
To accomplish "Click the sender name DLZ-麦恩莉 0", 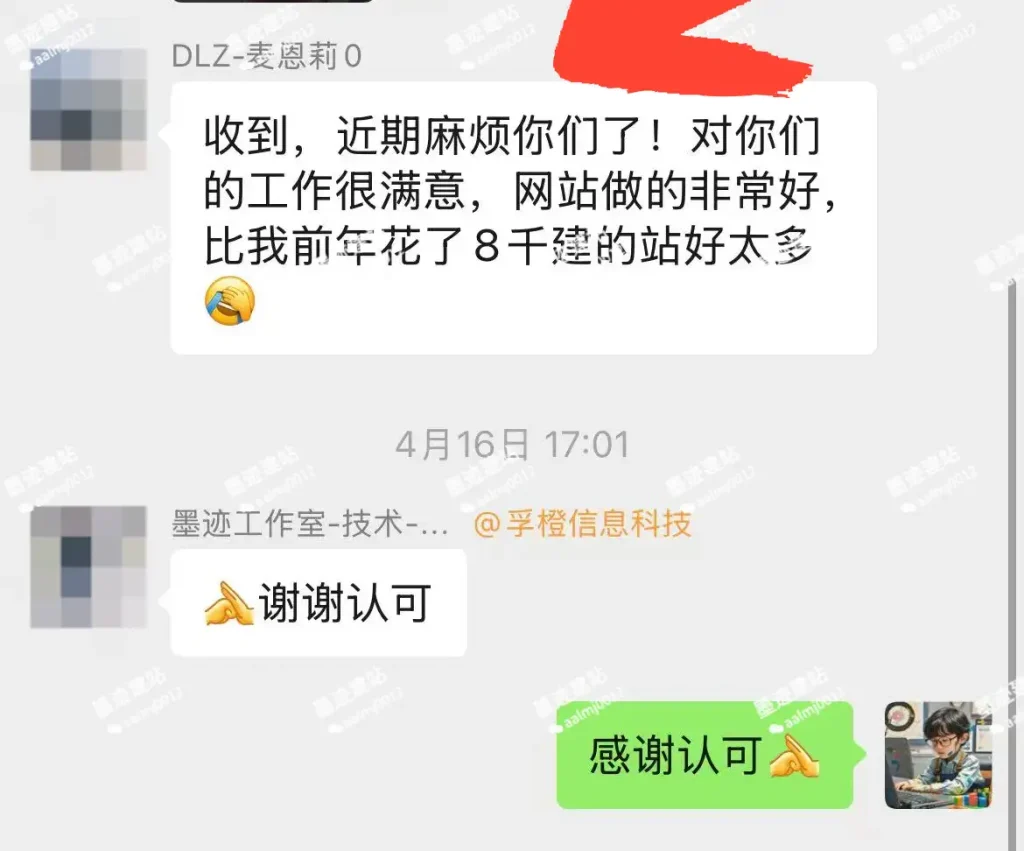I will (266, 57).
